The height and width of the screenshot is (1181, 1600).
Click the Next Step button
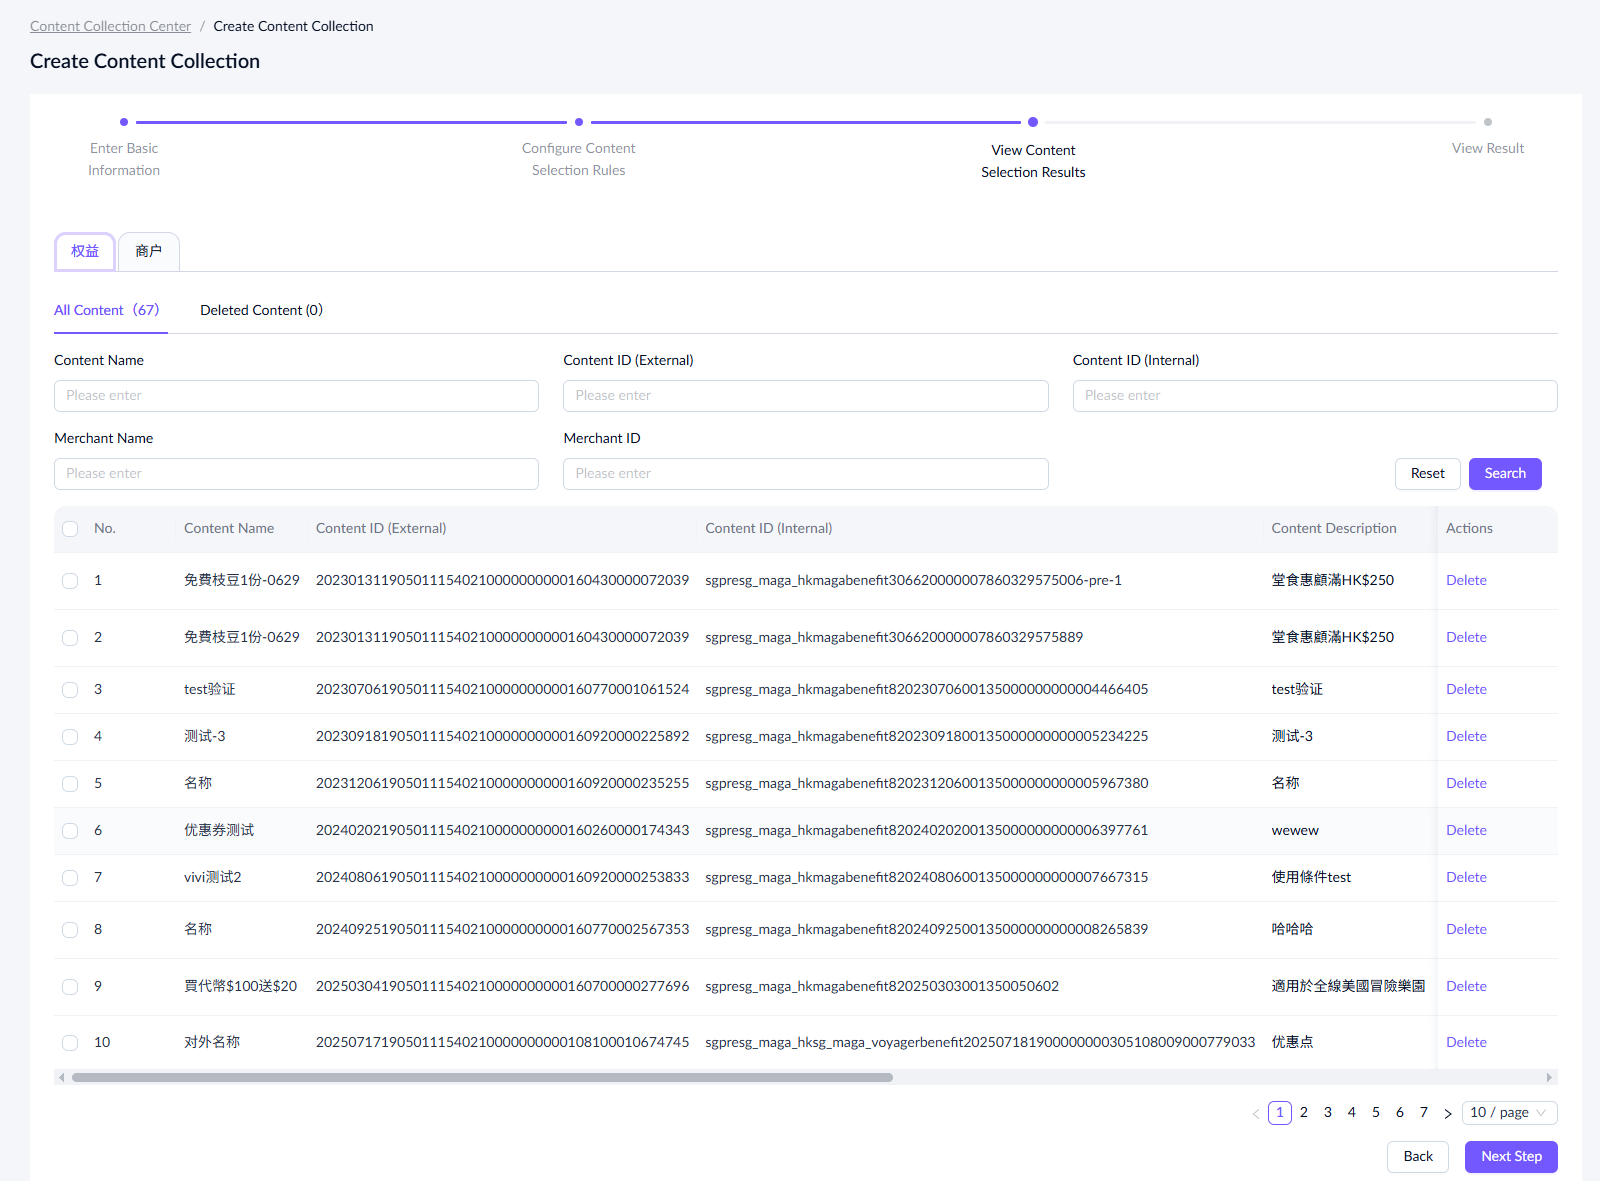[x=1511, y=1156]
